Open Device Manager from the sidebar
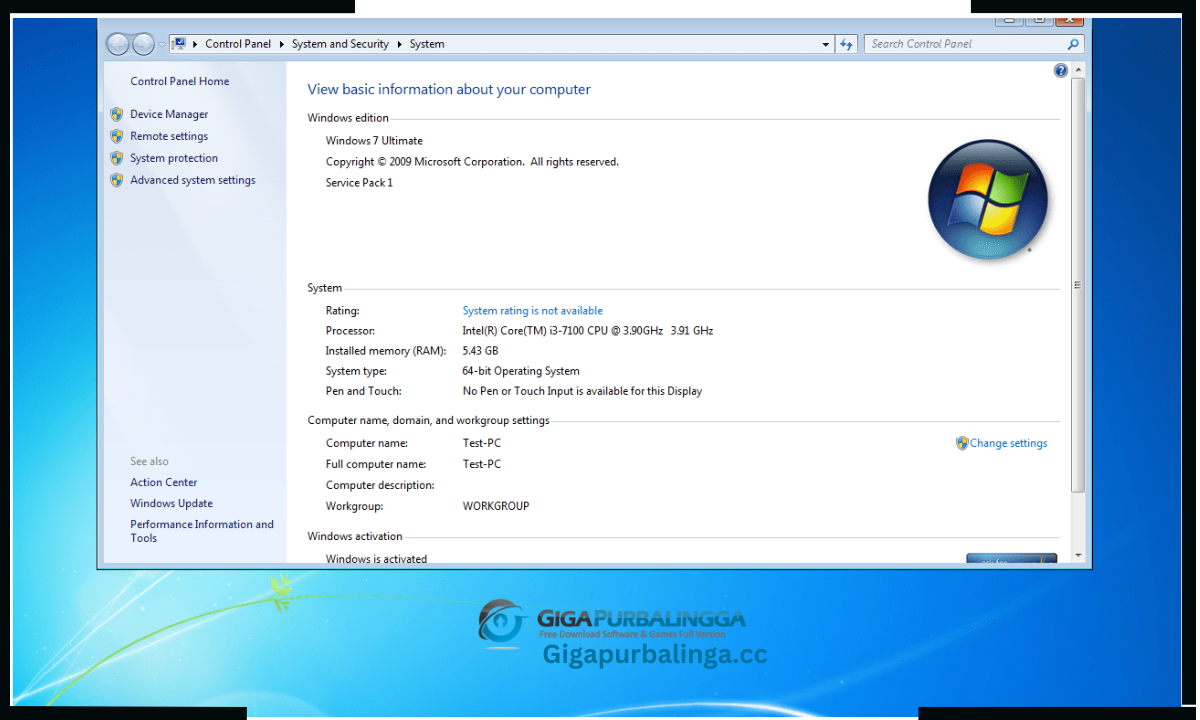 [169, 114]
